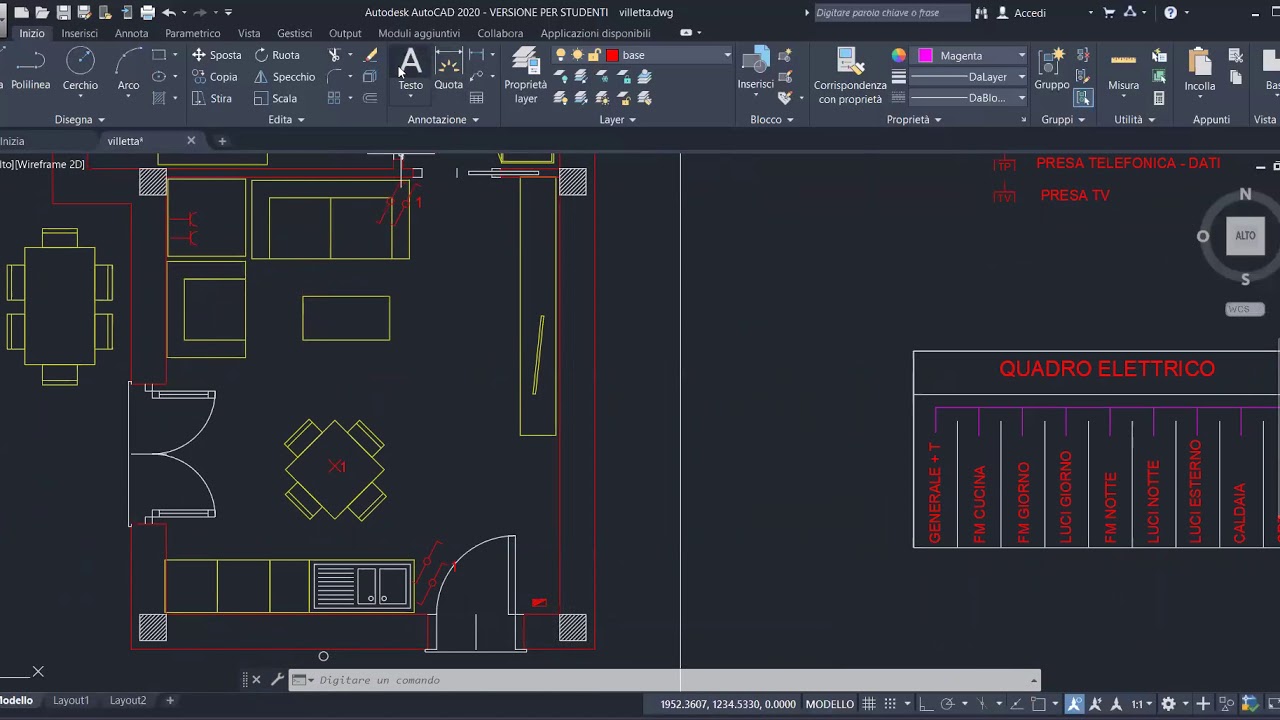Screen dimensions: 1280x720
Task: Expand the Utilità panel
Action: (1134, 119)
